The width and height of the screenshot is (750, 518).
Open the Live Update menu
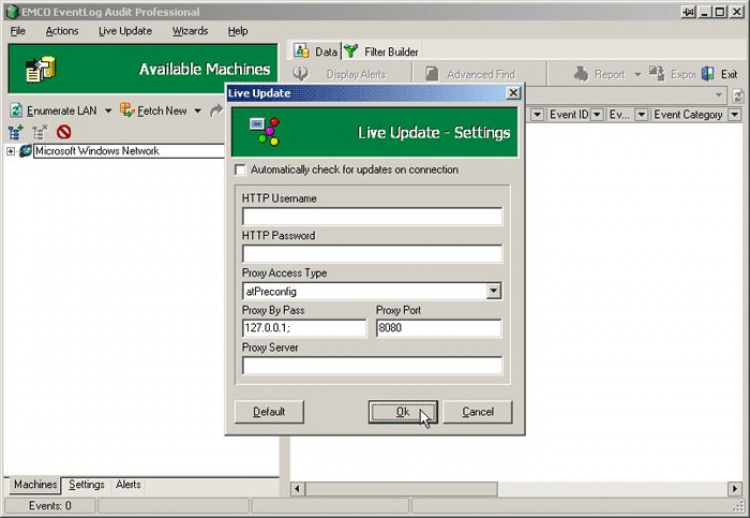click(125, 31)
